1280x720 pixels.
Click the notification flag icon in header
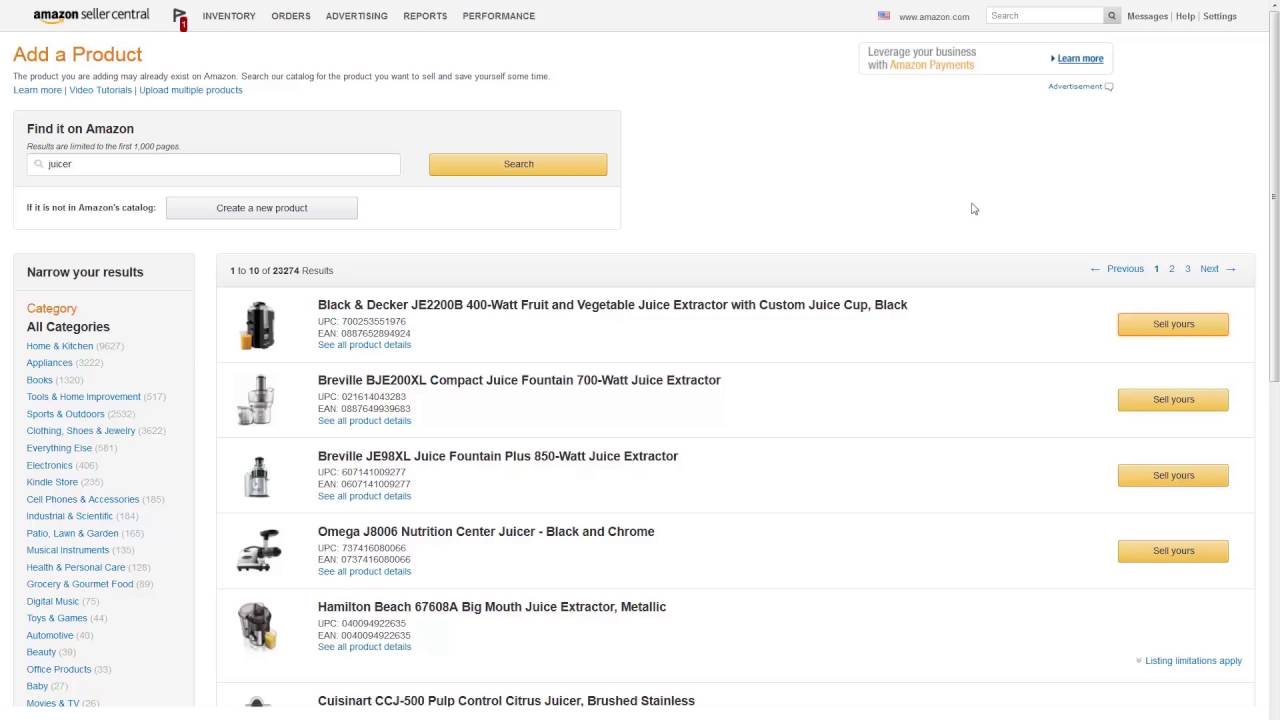click(x=179, y=16)
